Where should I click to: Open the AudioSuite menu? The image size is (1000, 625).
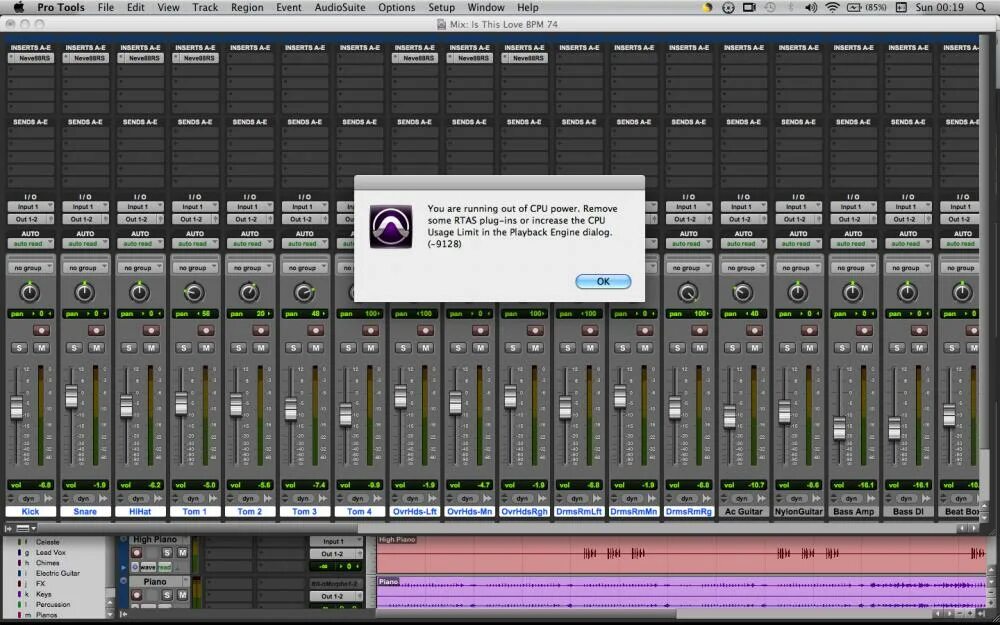pyautogui.click(x=340, y=8)
